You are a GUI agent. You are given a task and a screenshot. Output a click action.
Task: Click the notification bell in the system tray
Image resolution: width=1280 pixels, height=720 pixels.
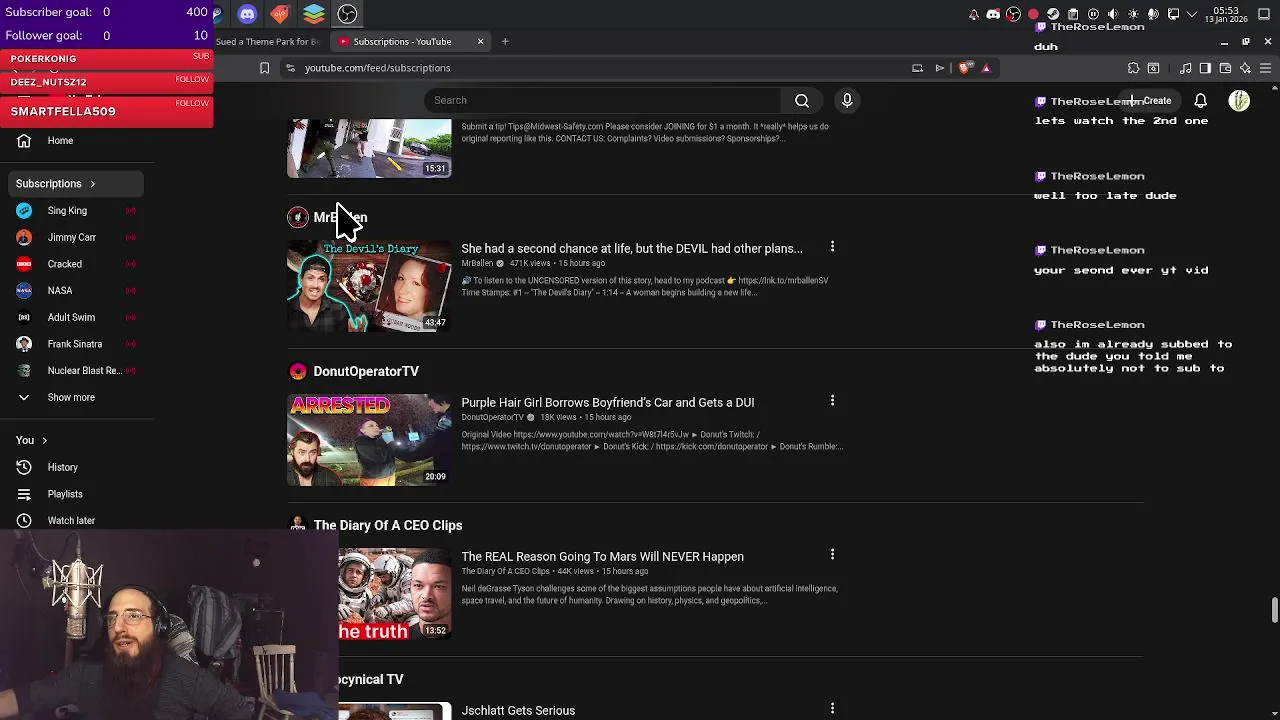pos(974,14)
